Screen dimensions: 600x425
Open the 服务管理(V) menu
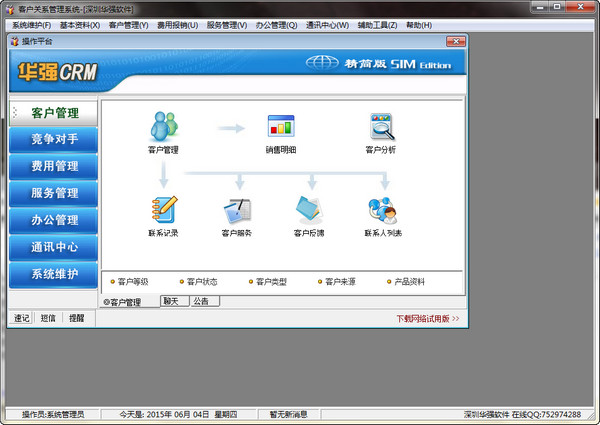227,25
